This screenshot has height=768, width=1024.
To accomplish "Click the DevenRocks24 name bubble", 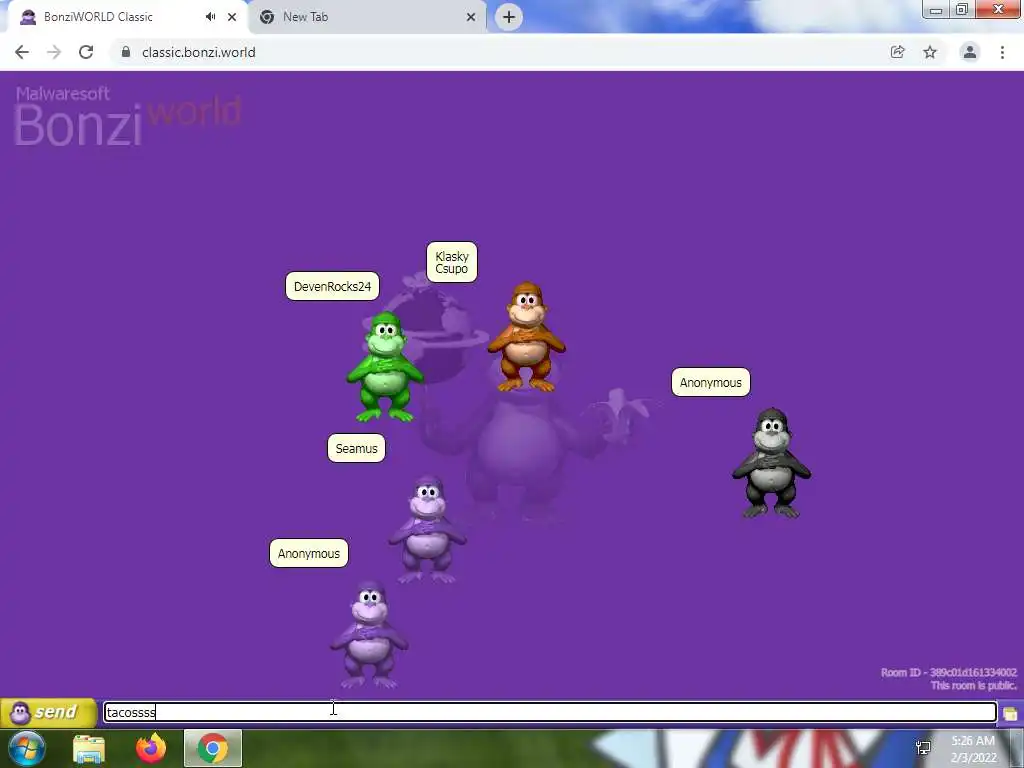I will click(x=332, y=286).
